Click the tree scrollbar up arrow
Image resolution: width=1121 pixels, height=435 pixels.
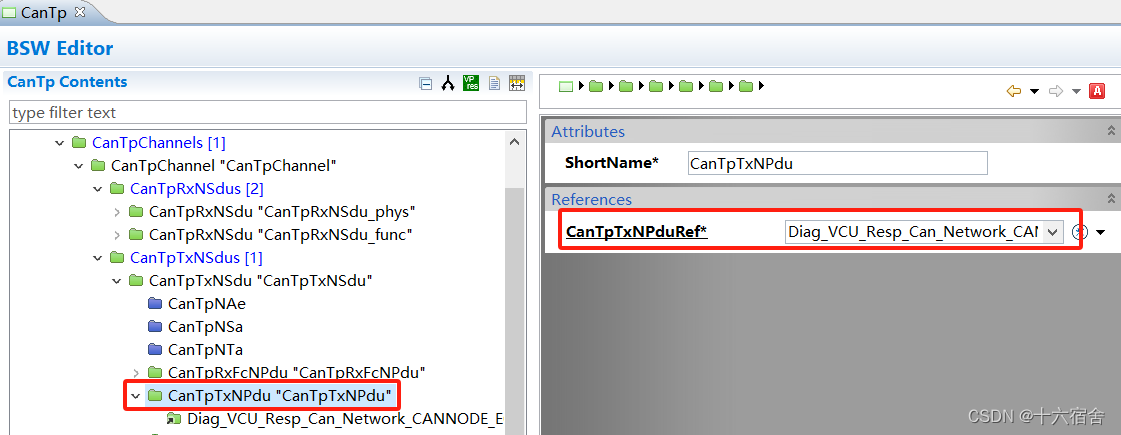(x=514, y=142)
